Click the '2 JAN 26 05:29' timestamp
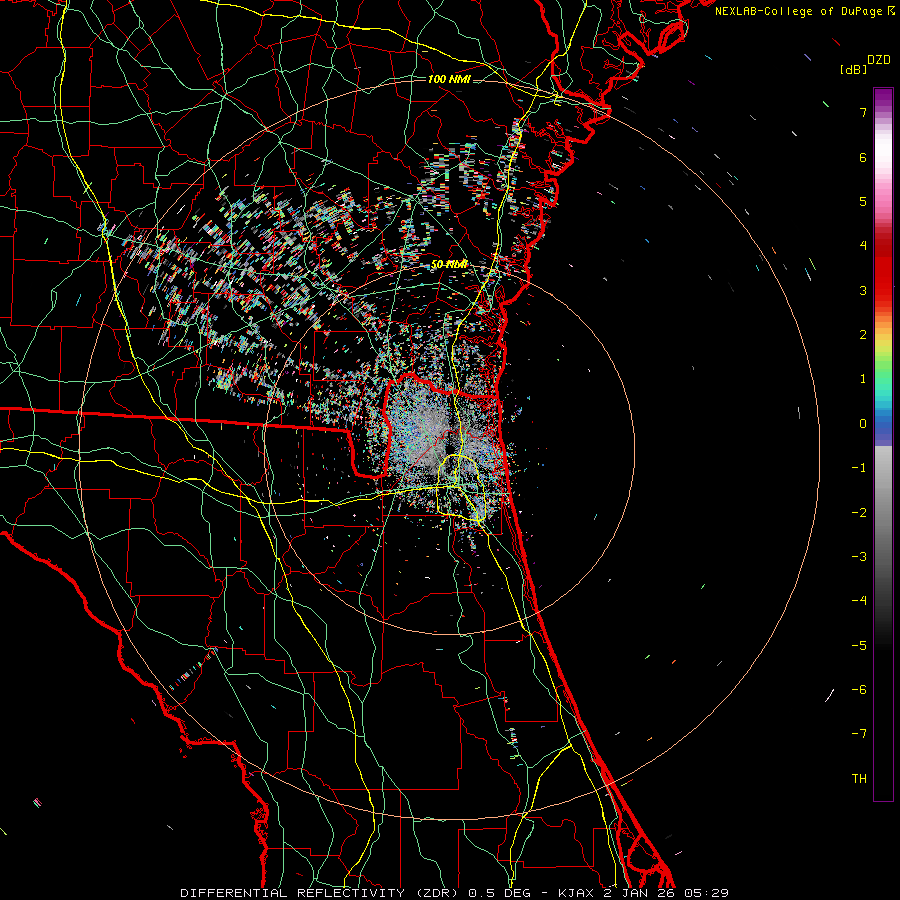The image size is (900, 900). click(666, 893)
